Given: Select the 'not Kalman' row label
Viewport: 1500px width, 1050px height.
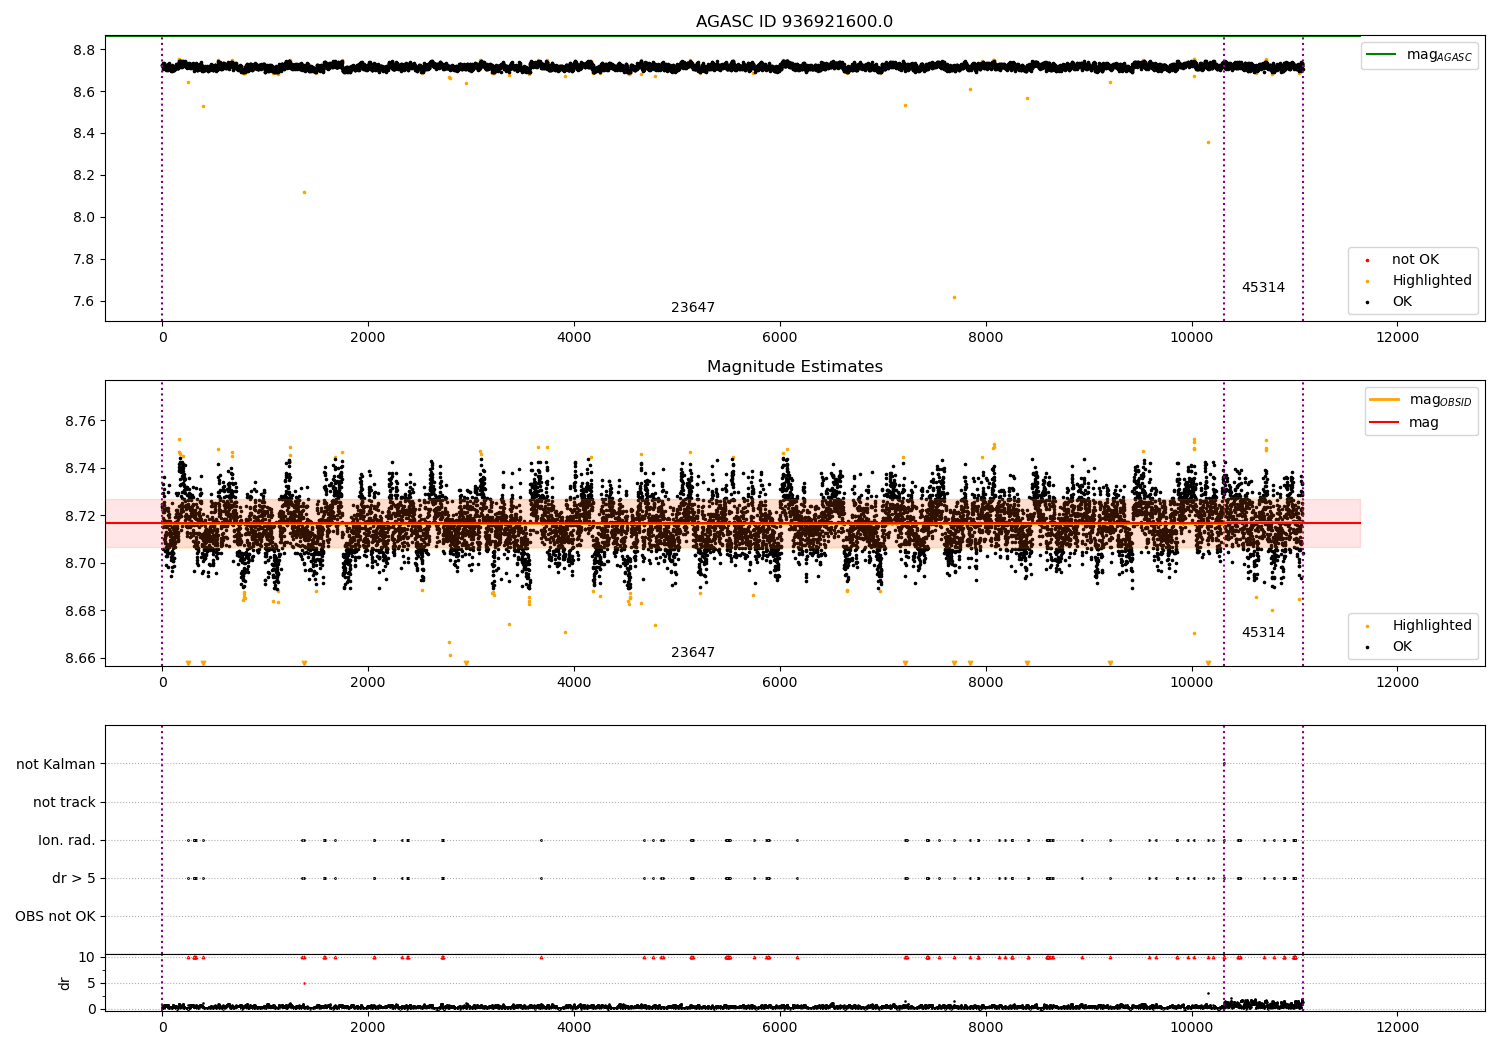Looking at the screenshot, I should click(x=56, y=765).
